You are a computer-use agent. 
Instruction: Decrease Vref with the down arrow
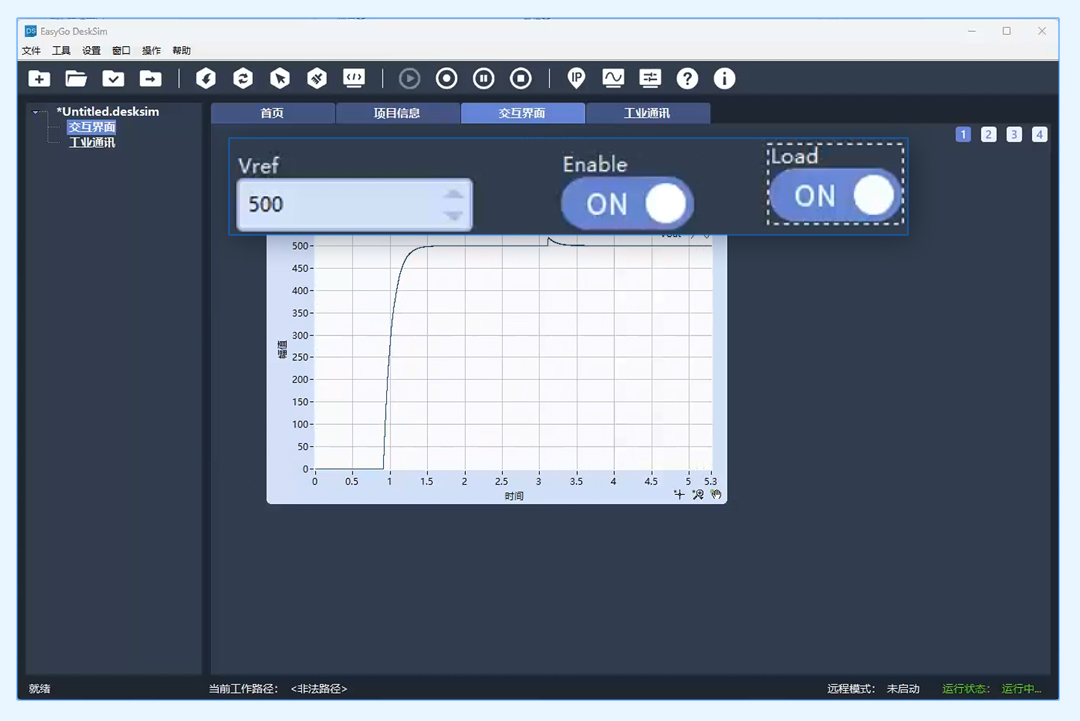(453, 216)
